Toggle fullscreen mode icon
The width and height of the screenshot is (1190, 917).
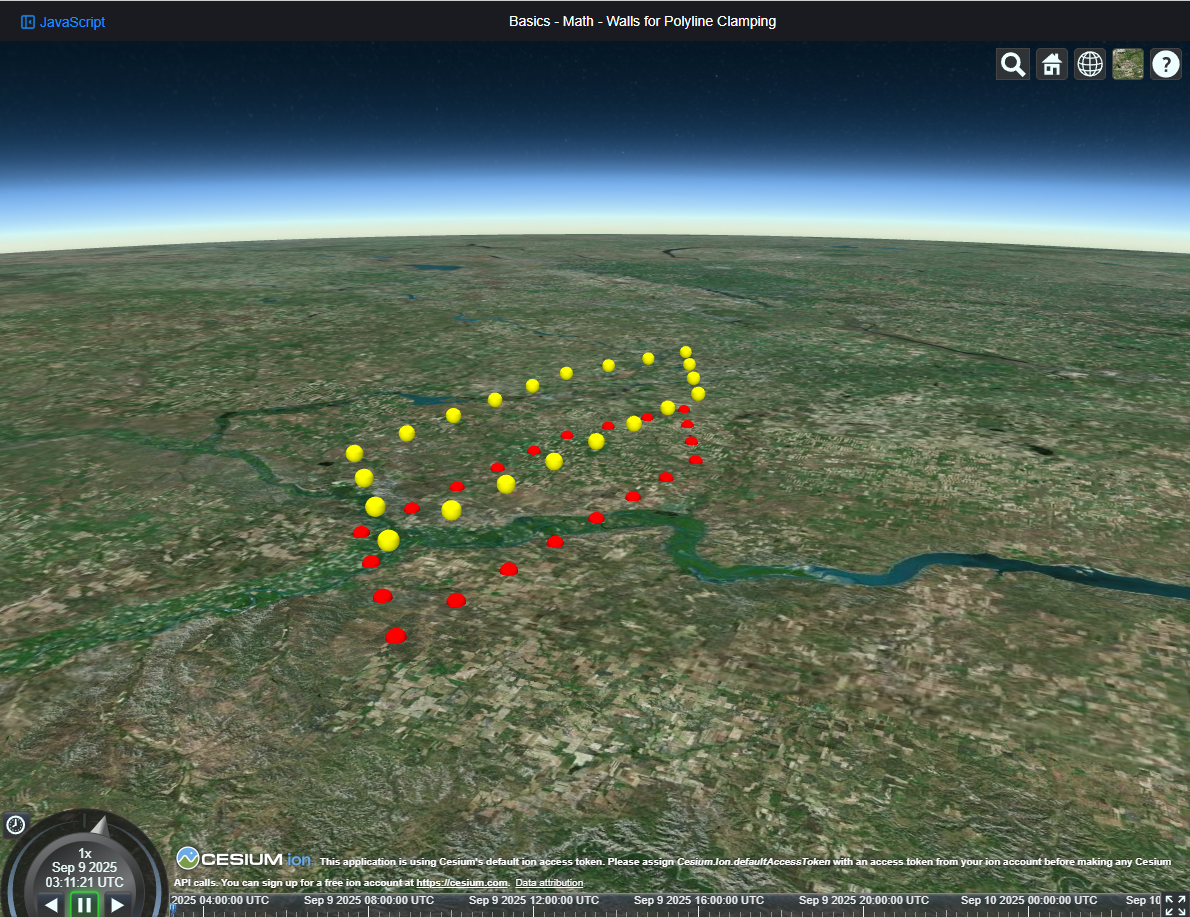[x=1176, y=905]
